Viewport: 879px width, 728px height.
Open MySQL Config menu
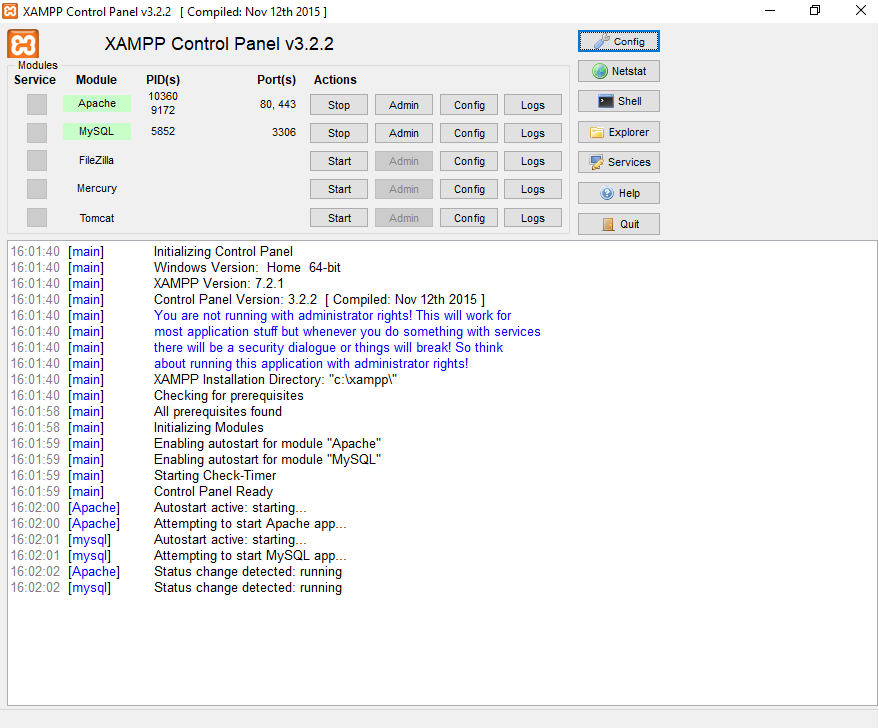click(469, 133)
